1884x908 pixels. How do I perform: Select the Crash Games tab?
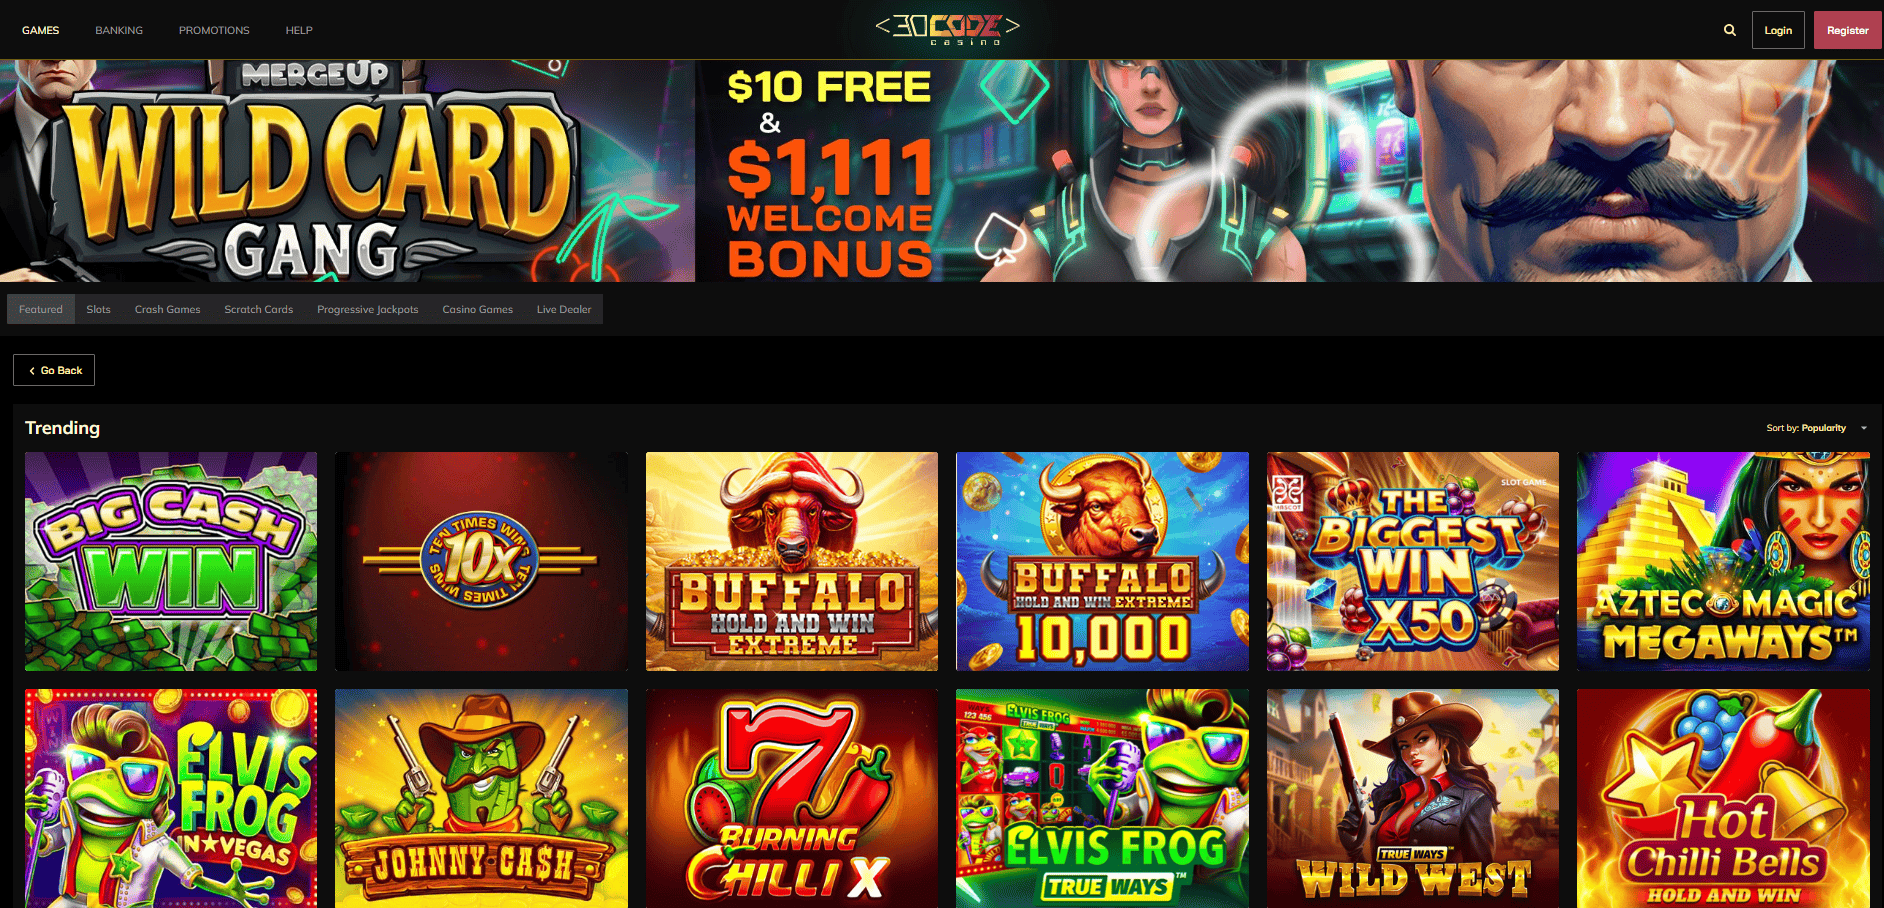(x=167, y=309)
